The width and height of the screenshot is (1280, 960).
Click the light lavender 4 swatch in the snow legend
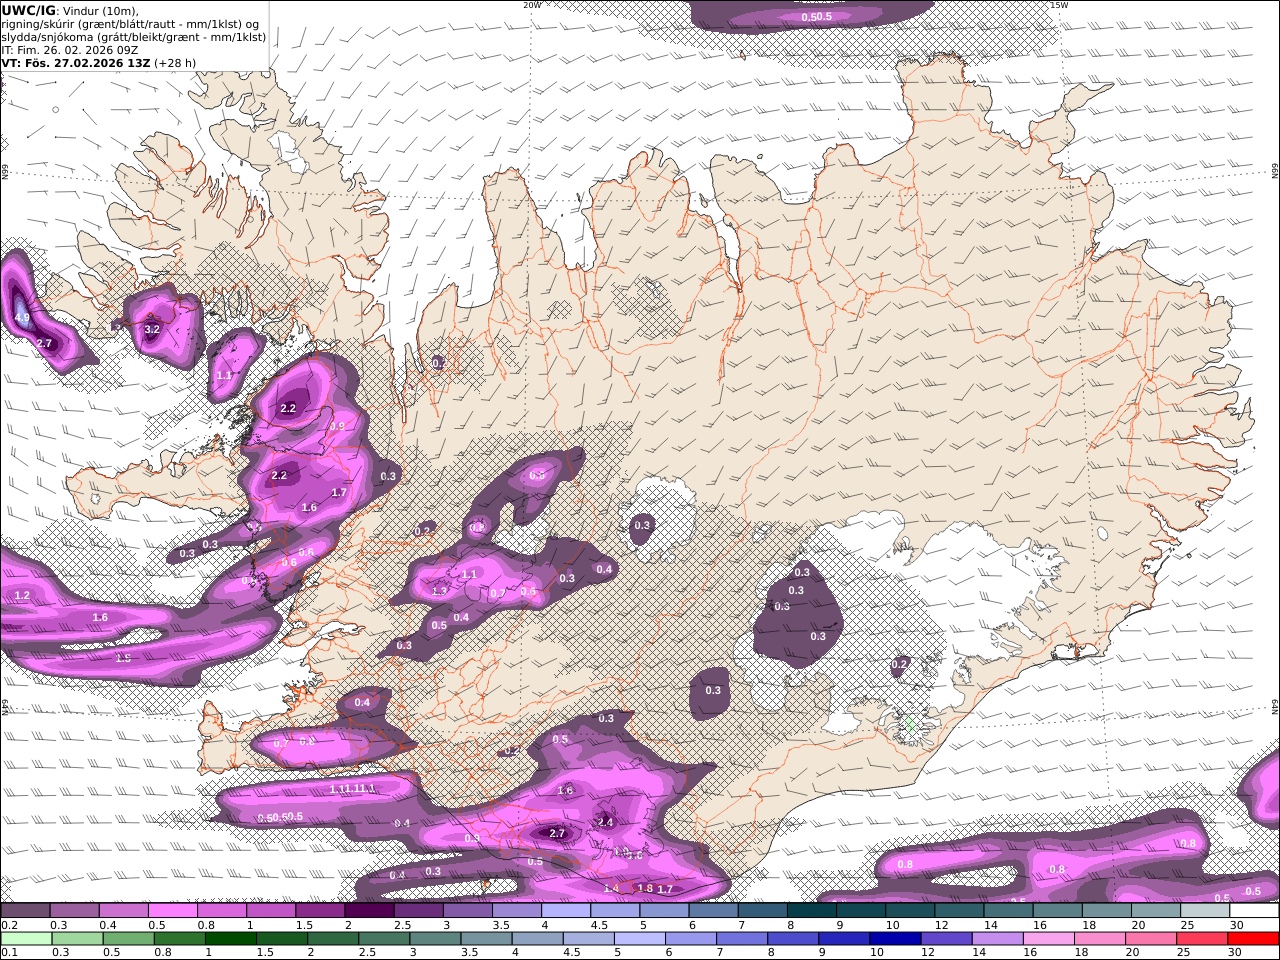pyautogui.click(x=564, y=910)
